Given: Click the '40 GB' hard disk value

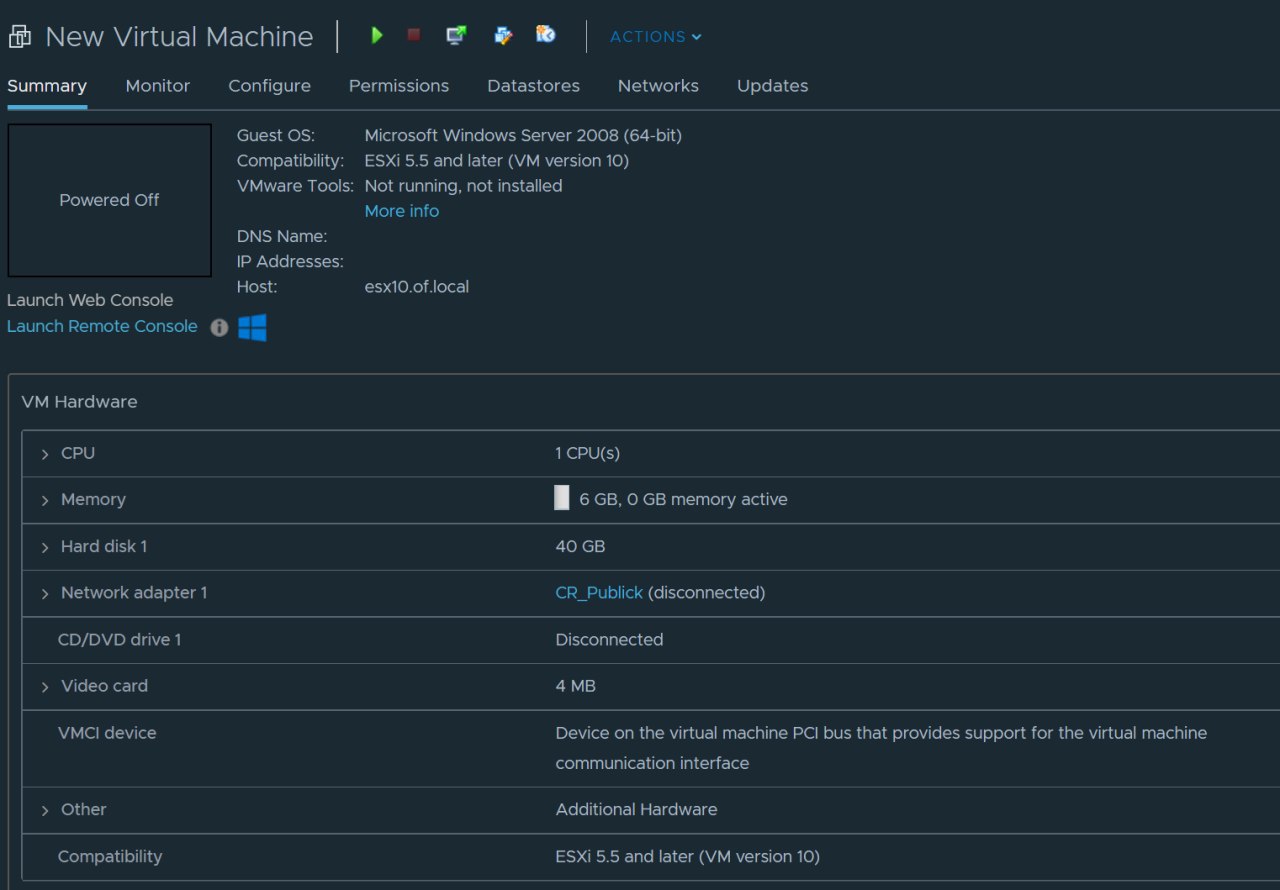Looking at the screenshot, I should (x=581, y=546).
